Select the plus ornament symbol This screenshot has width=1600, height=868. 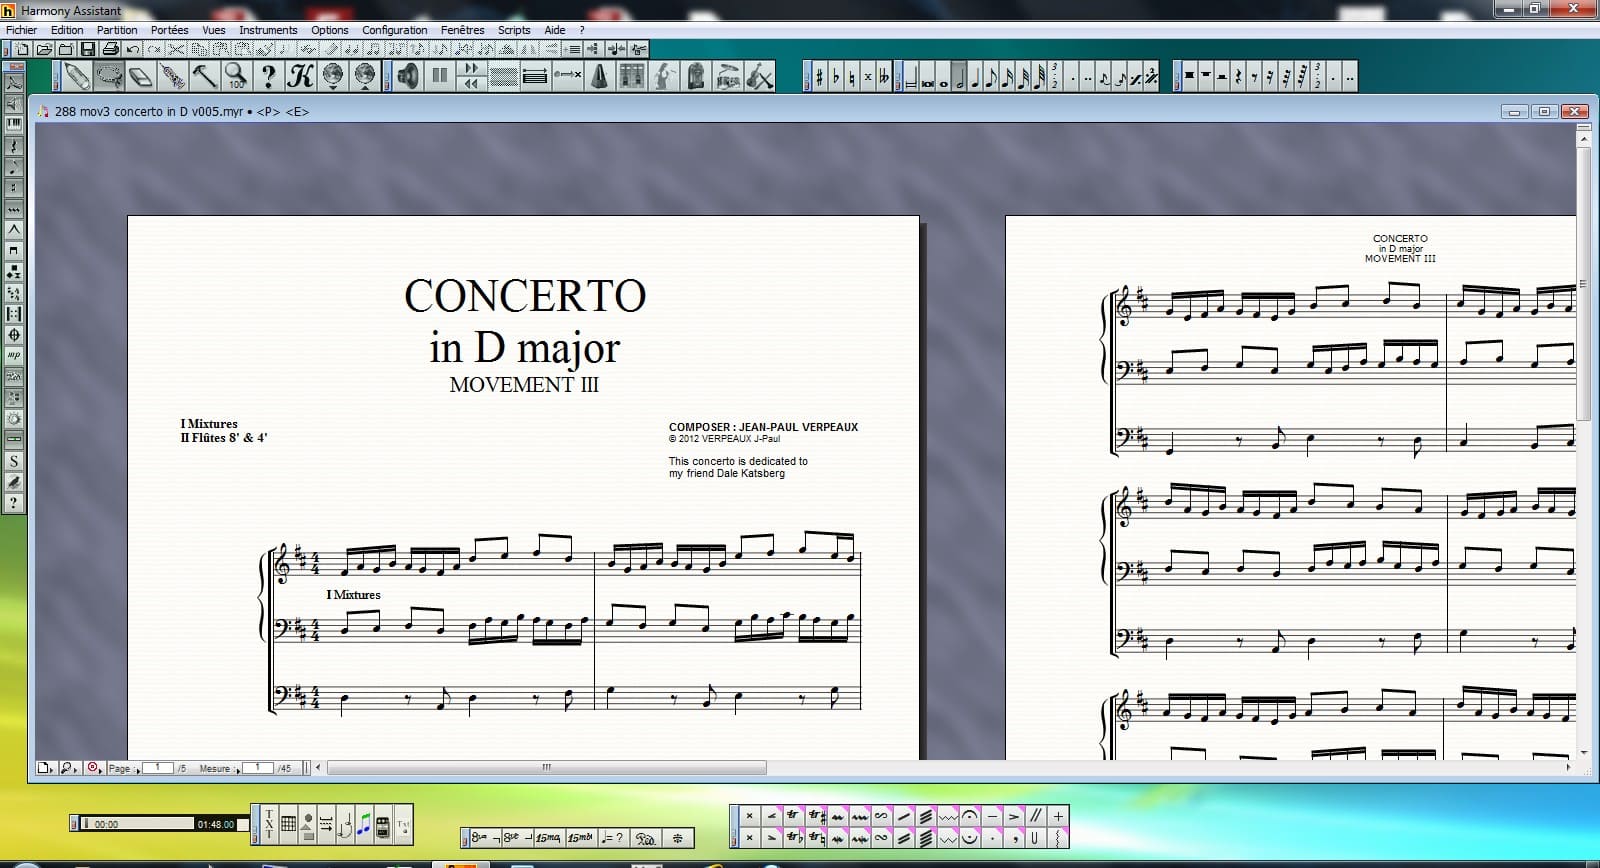(x=1058, y=817)
